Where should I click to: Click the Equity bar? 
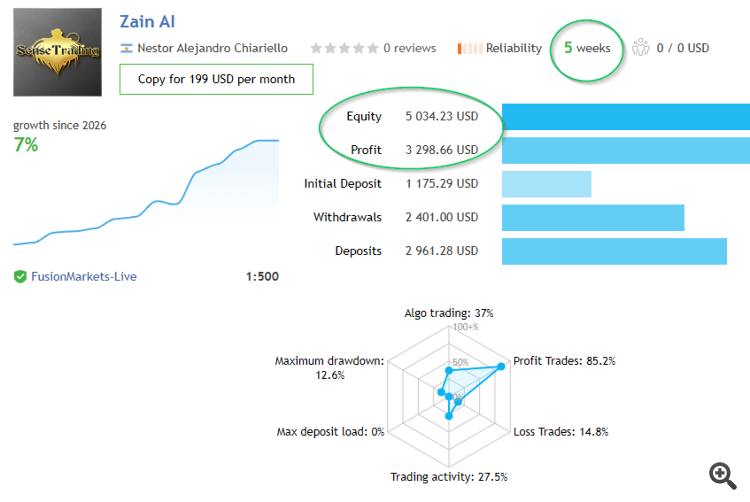coord(625,116)
